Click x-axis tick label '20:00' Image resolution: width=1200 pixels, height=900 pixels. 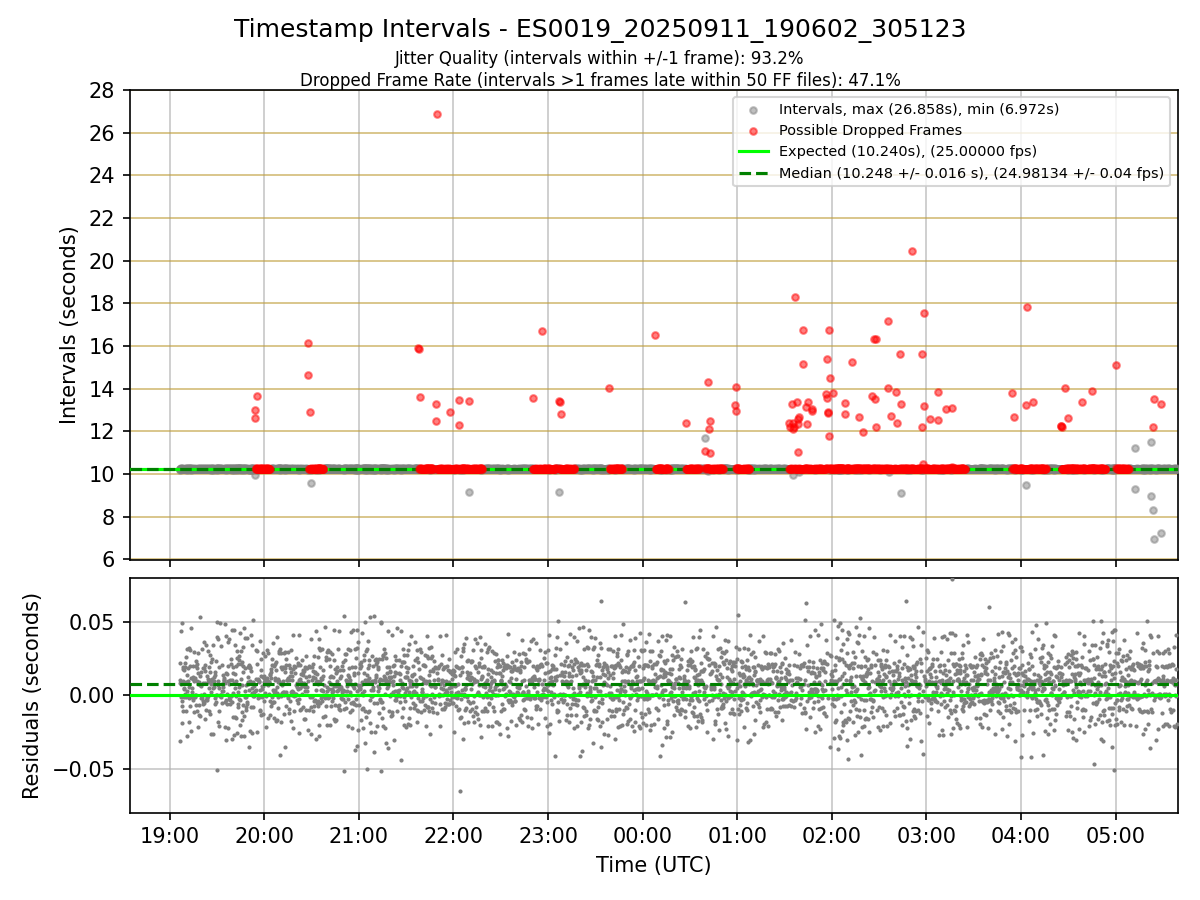tap(264, 835)
